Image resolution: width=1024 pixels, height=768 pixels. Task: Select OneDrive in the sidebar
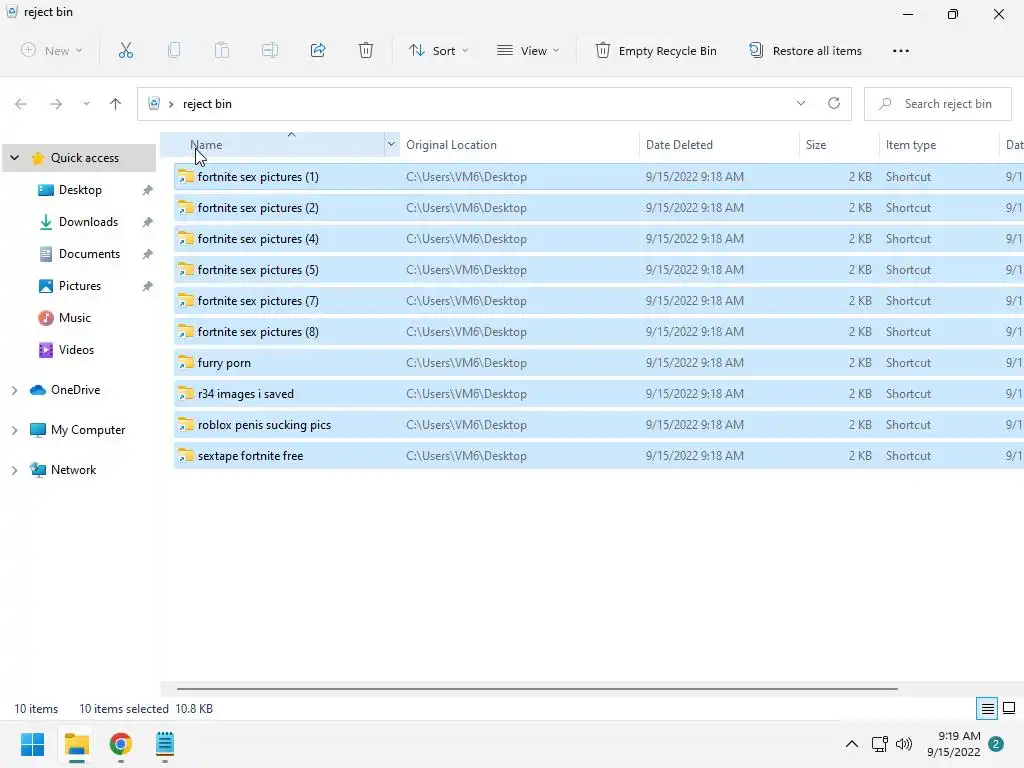(x=75, y=390)
